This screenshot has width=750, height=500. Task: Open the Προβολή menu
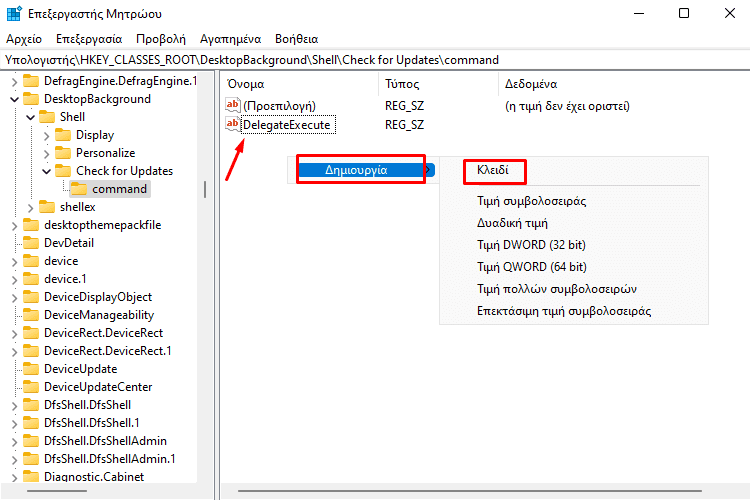pyautogui.click(x=161, y=39)
